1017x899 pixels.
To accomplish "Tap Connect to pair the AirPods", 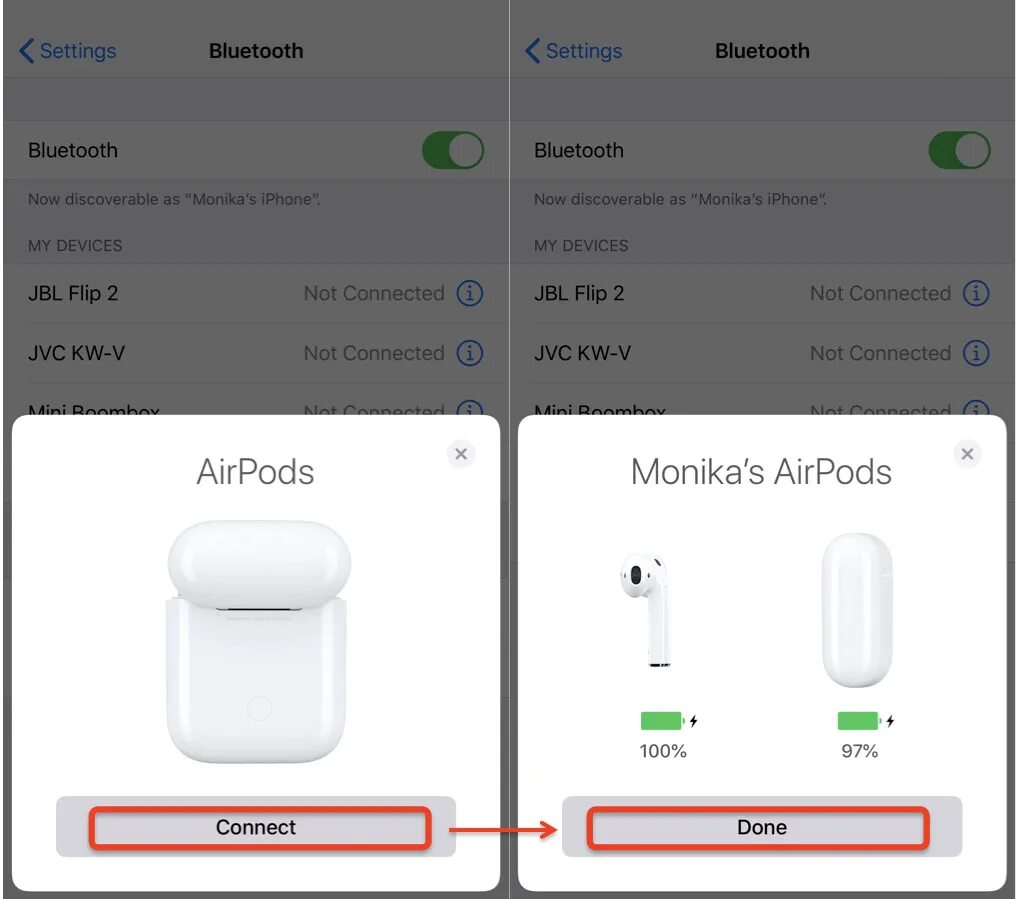I will pyautogui.click(x=256, y=826).
